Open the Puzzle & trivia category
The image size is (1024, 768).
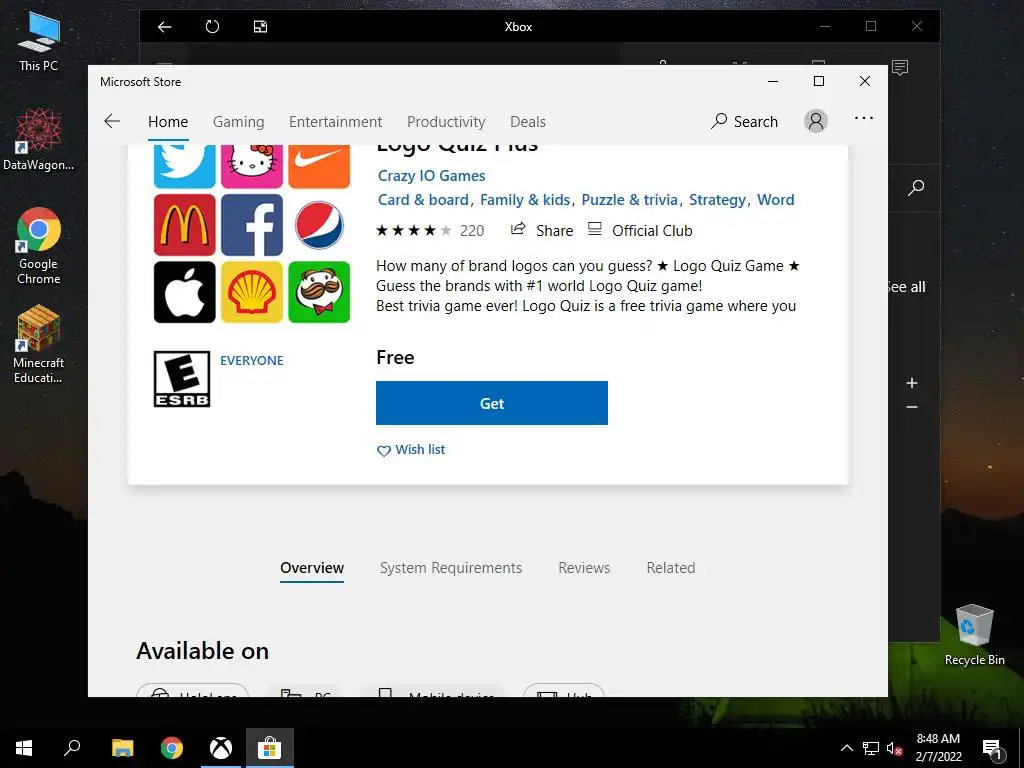630,200
